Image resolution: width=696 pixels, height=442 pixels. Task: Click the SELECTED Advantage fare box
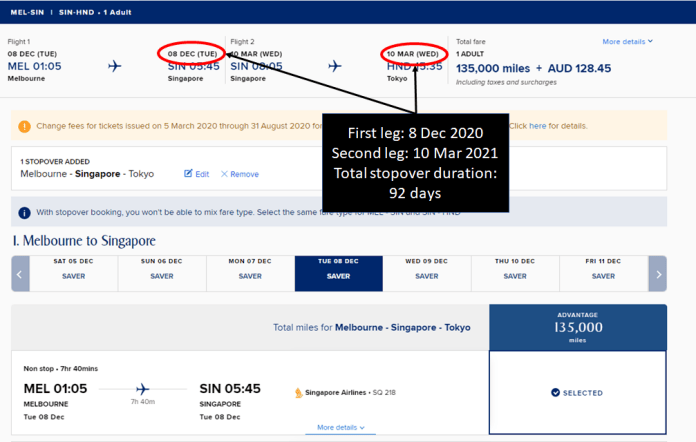click(x=577, y=393)
